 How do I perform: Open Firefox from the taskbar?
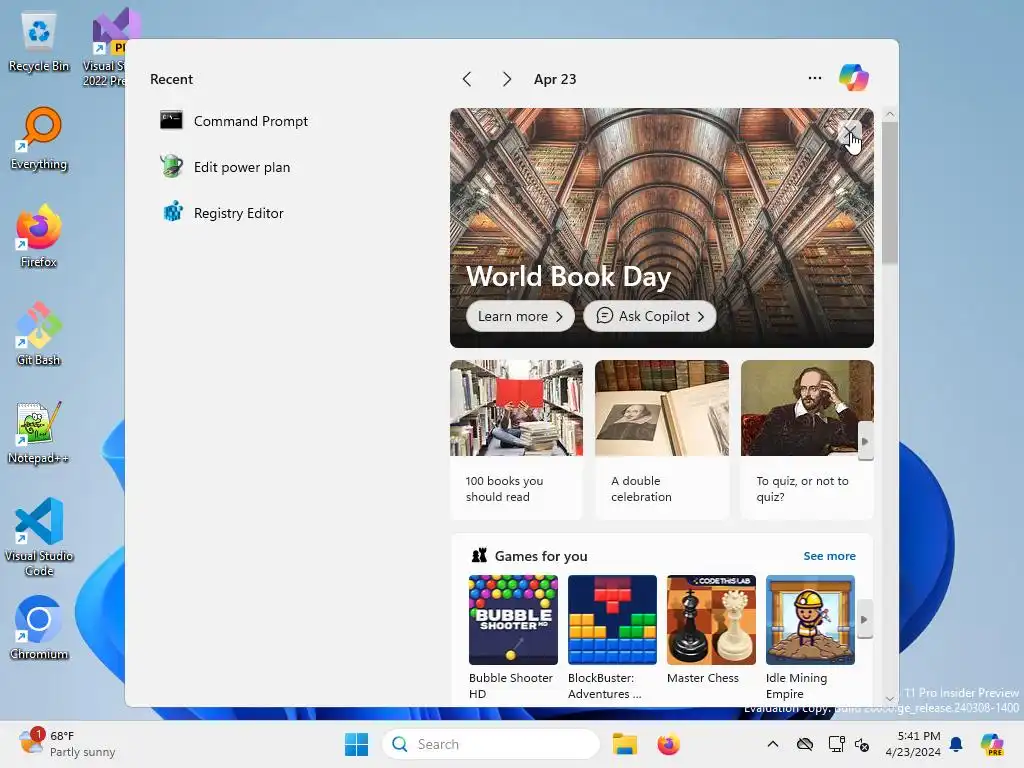pyautogui.click(x=668, y=744)
